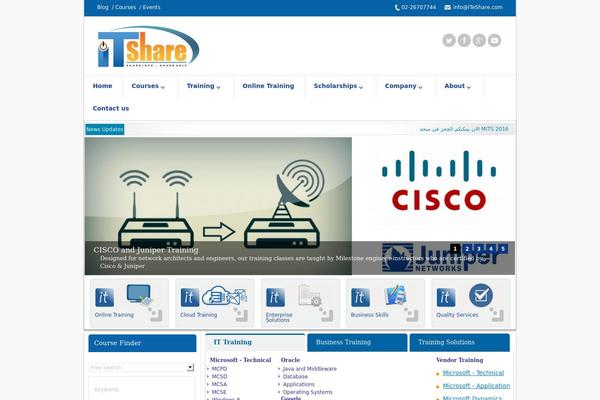The width and height of the screenshot is (600, 400).
Task: Open the Microsoft - Application vendor training link
Action: pyautogui.click(x=476, y=386)
